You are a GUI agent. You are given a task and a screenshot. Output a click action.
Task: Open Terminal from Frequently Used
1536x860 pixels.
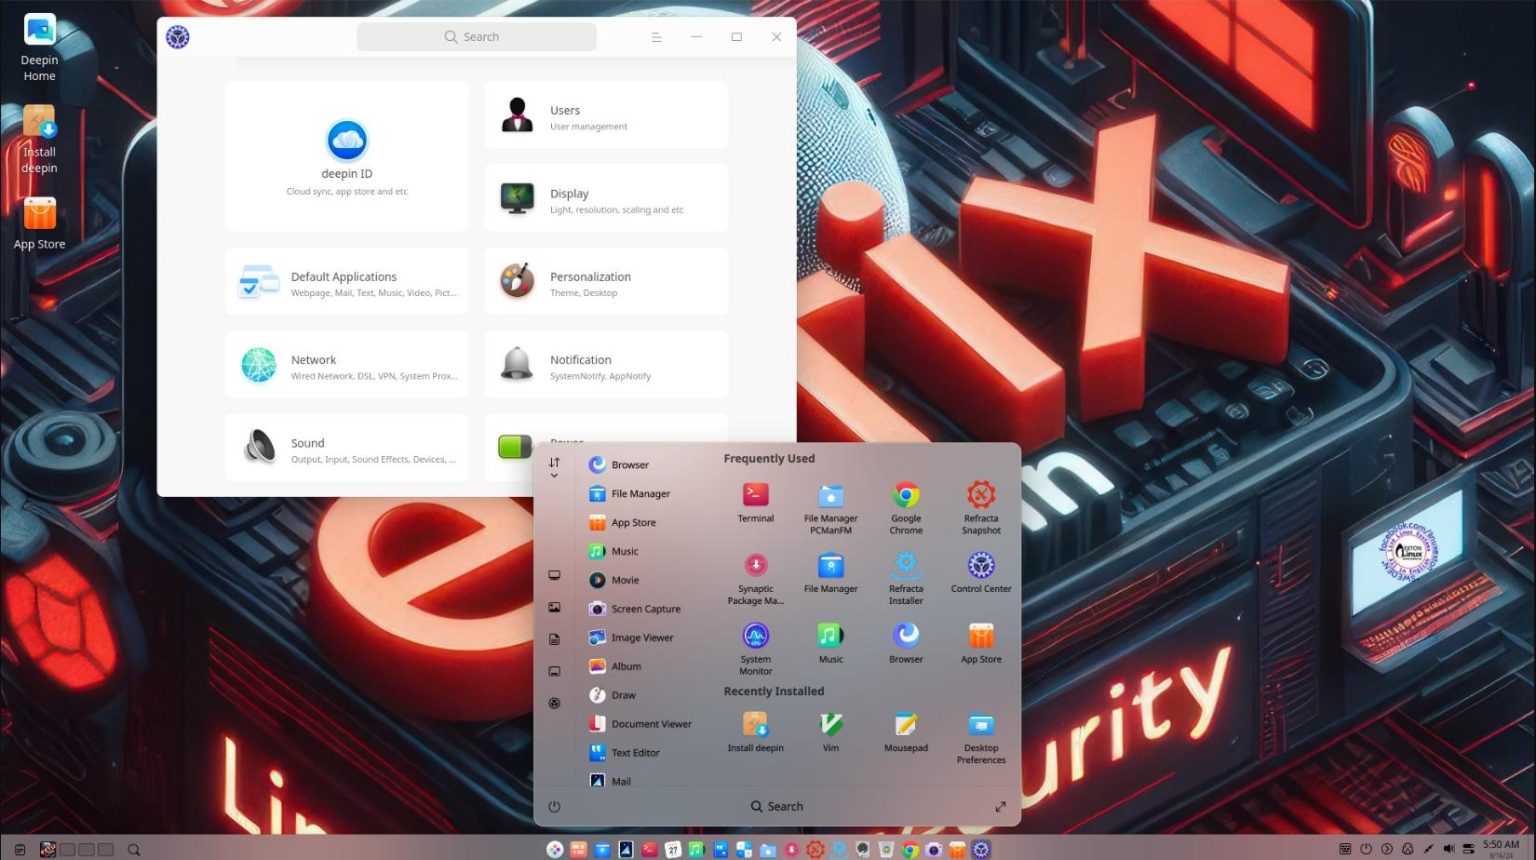pos(755,500)
